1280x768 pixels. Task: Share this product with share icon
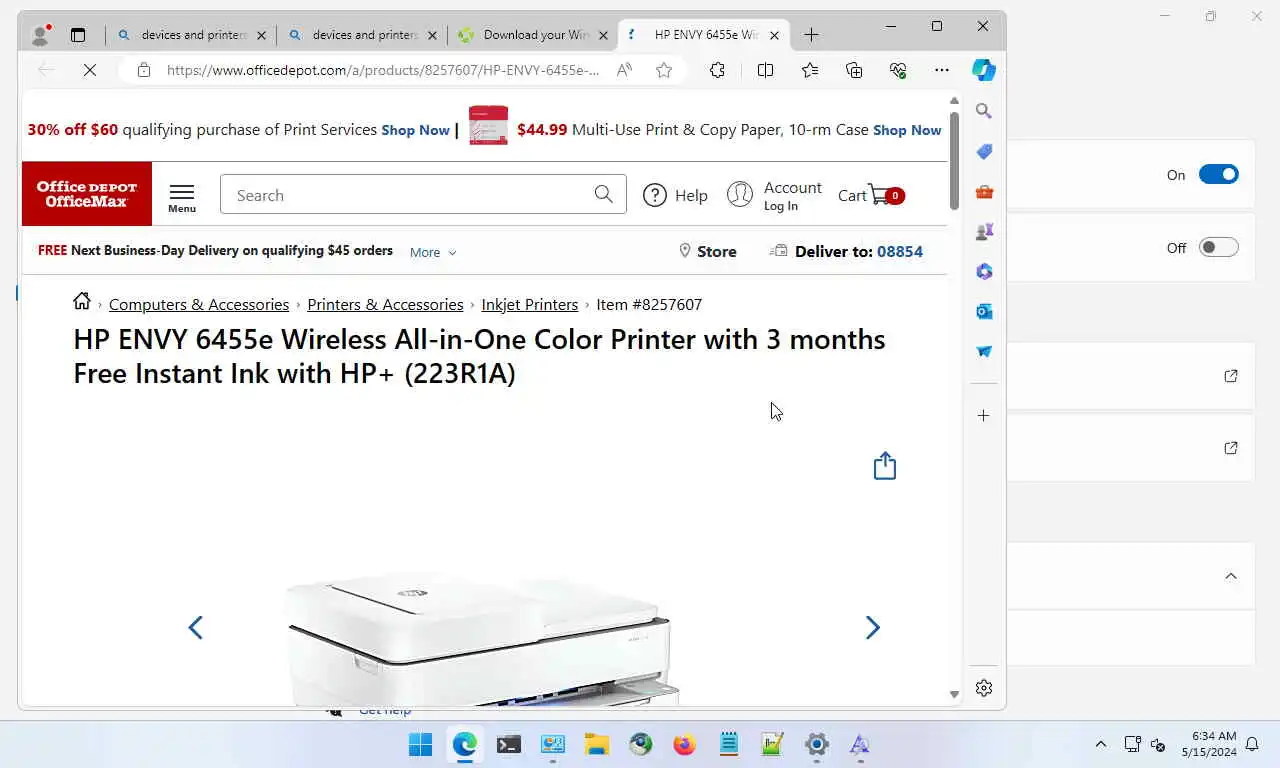click(x=885, y=466)
